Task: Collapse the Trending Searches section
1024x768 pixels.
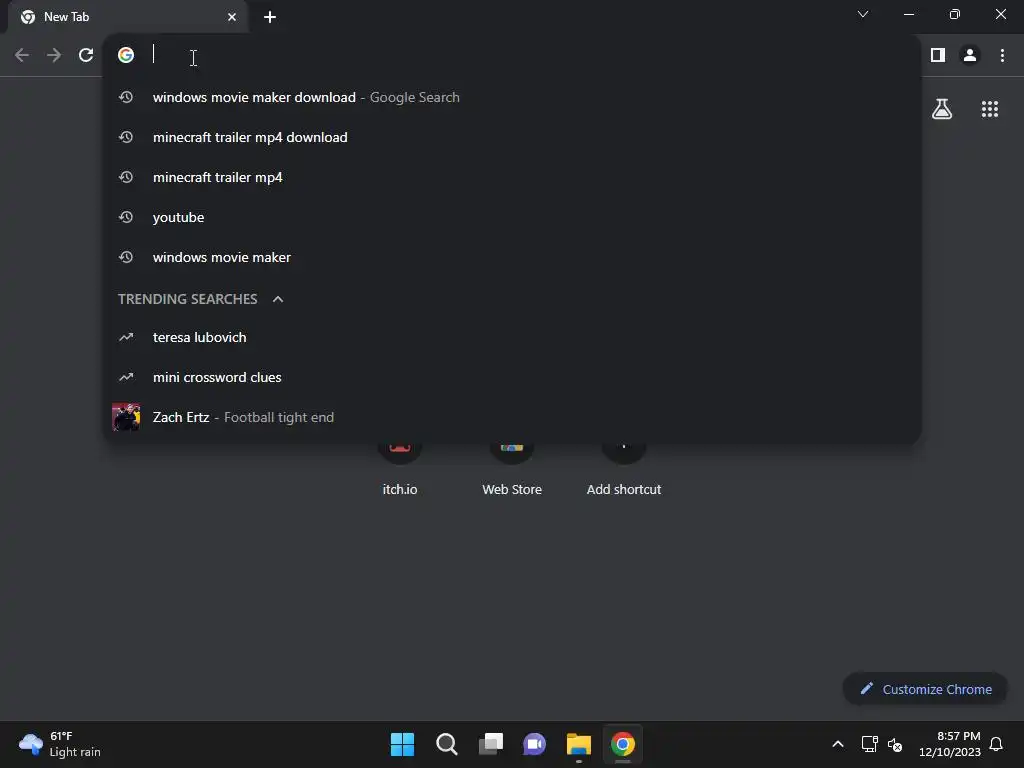Action: point(278,299)
